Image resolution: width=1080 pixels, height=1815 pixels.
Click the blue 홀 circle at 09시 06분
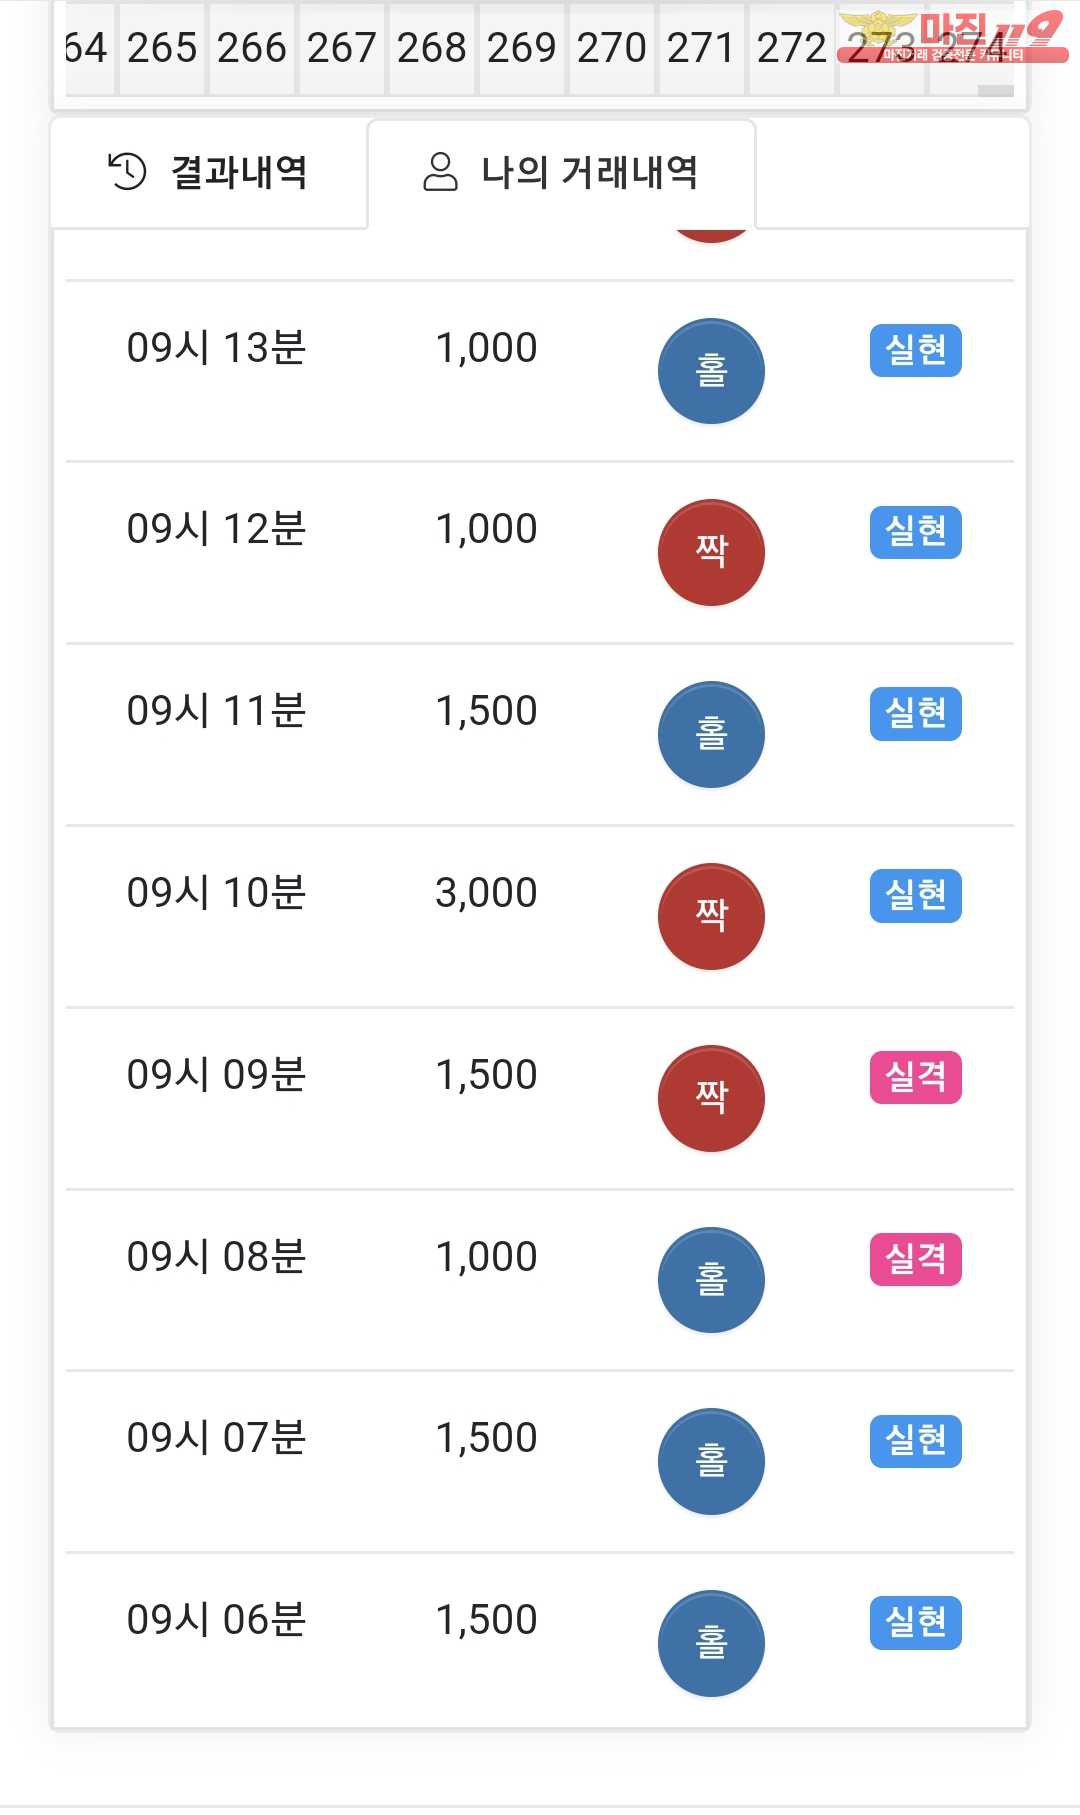pos(711,1643)
